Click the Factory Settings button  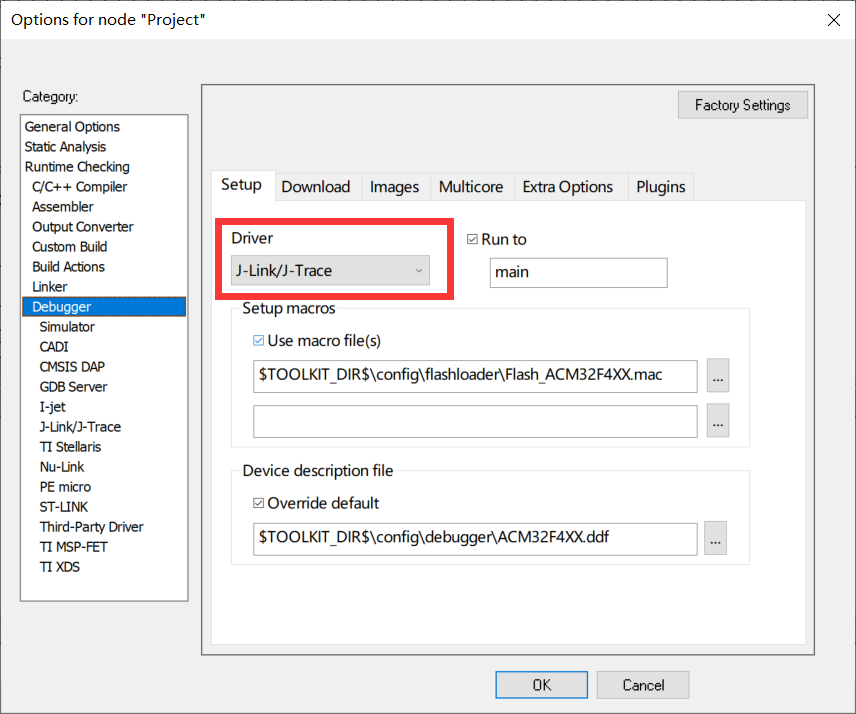742,105
